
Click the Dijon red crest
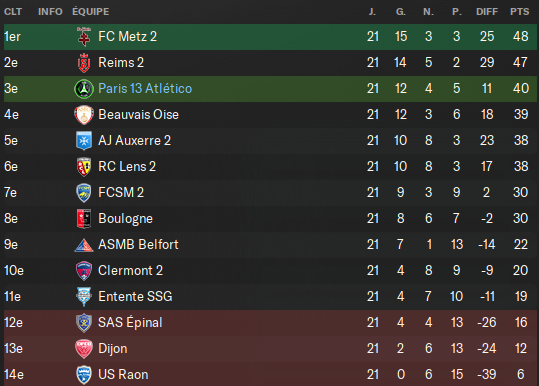point(84,349)
